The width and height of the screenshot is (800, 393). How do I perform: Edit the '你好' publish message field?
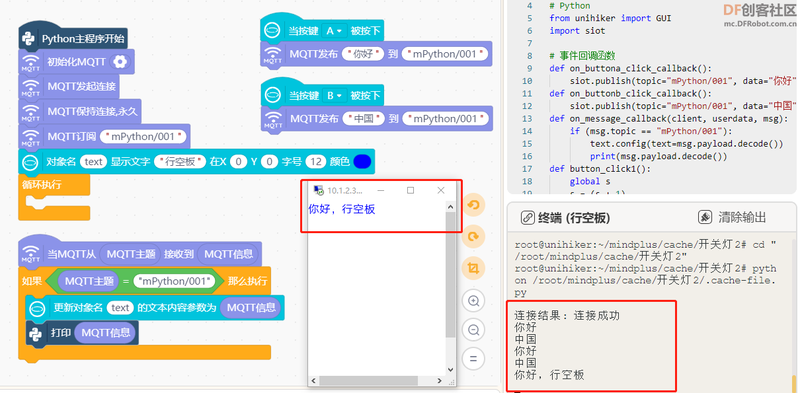tap(363, 54)
